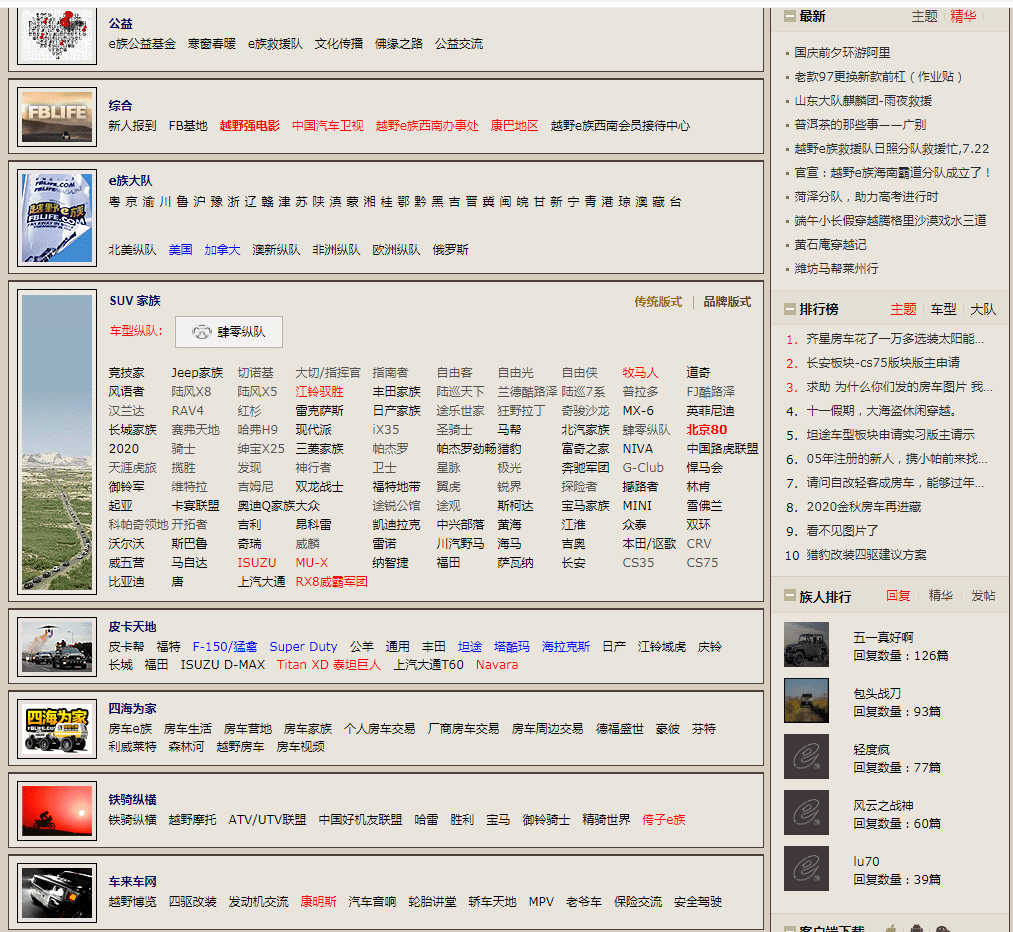Read post 黄石庵穿越记
The height and width of the screenshot is (932, 1013).
pos(830,245)
